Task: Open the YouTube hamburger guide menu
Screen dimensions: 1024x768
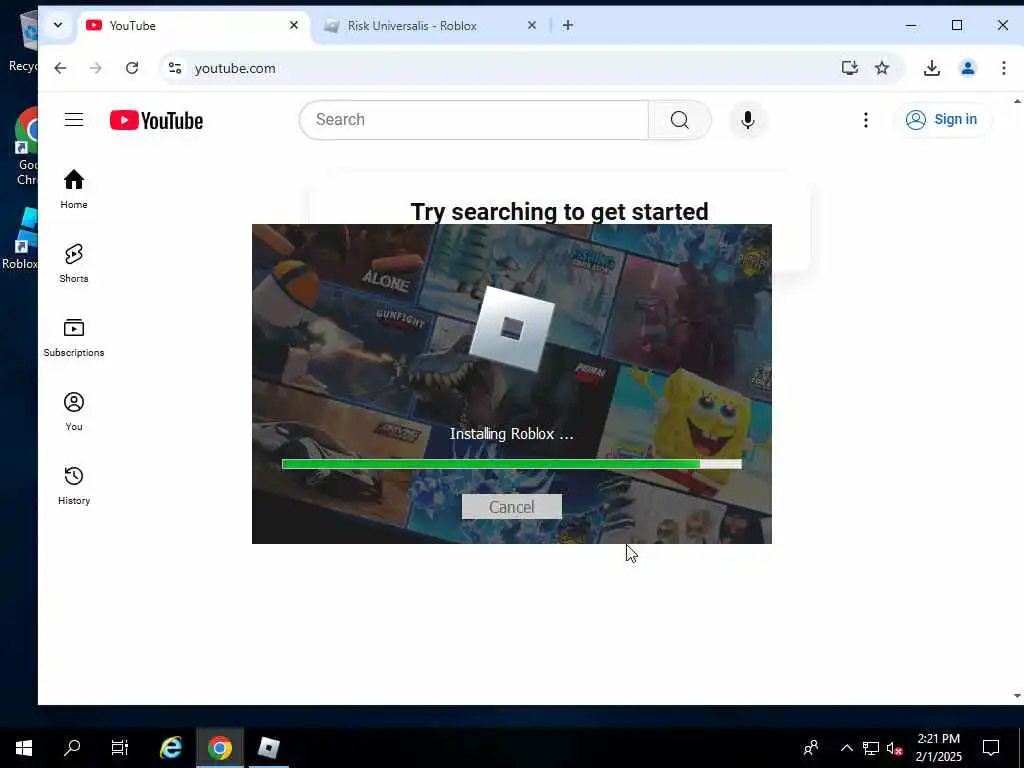Action: [x=74, y=120]
